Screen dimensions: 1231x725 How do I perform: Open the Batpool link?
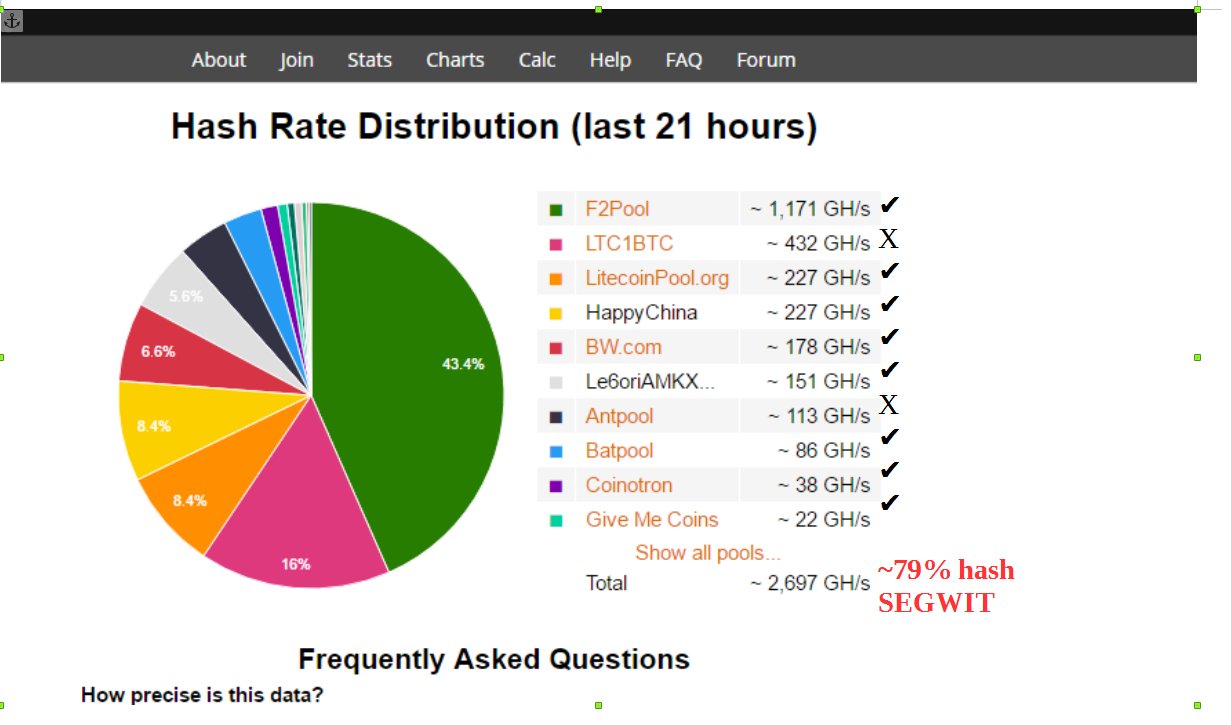click(619, 451)
